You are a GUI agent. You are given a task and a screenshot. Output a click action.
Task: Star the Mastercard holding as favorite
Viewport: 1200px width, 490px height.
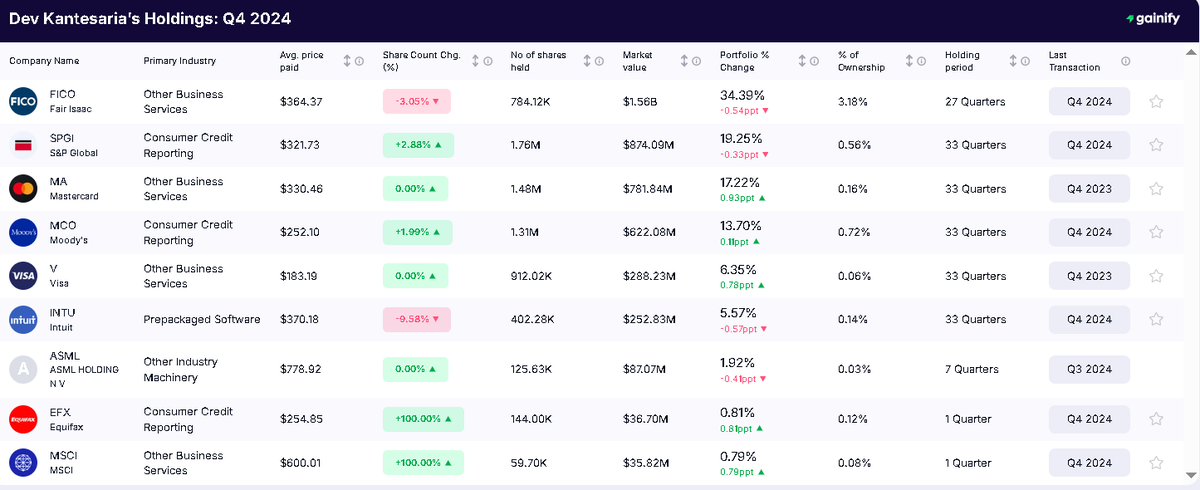1156,189
